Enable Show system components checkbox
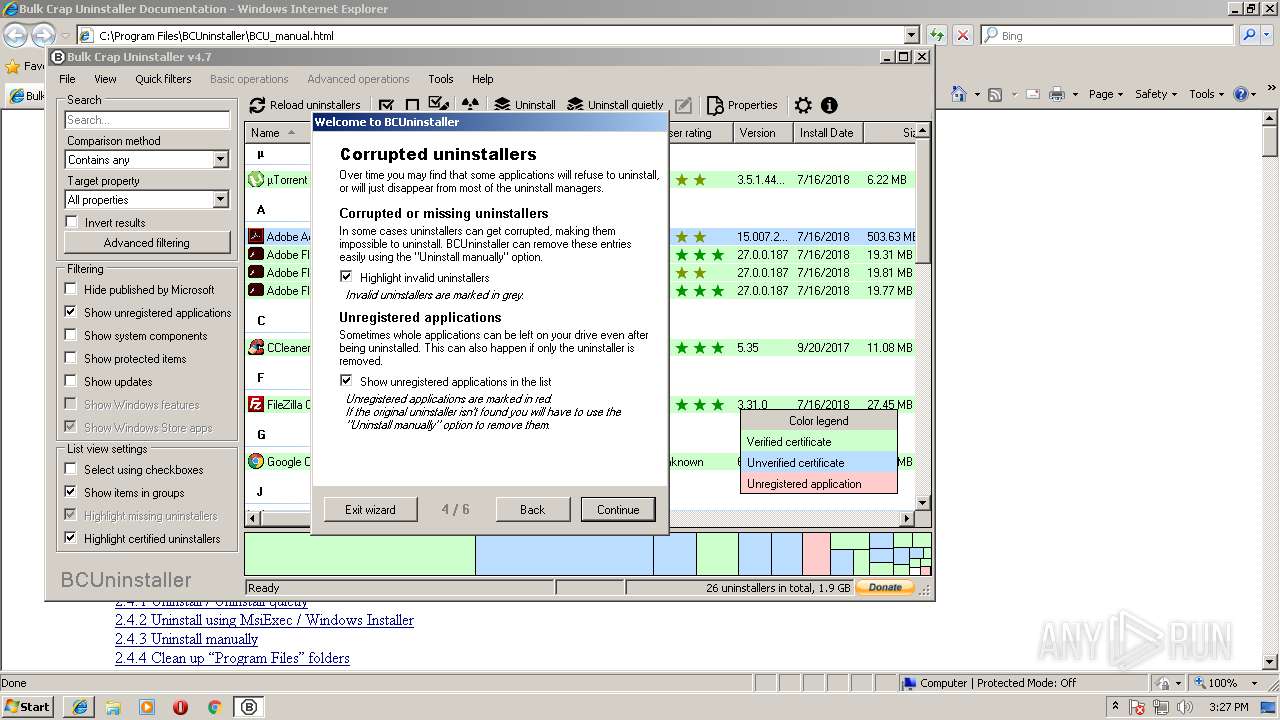 [x=71, y=335]
